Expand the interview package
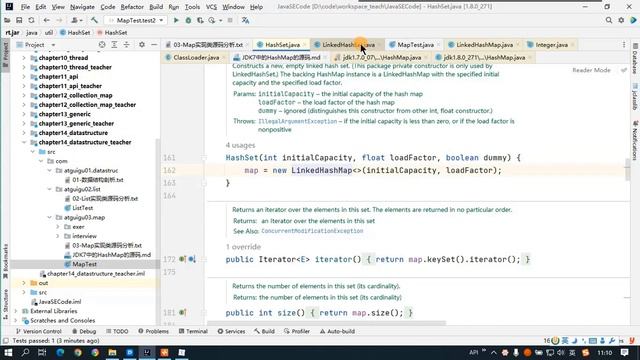 click(58, 236)
